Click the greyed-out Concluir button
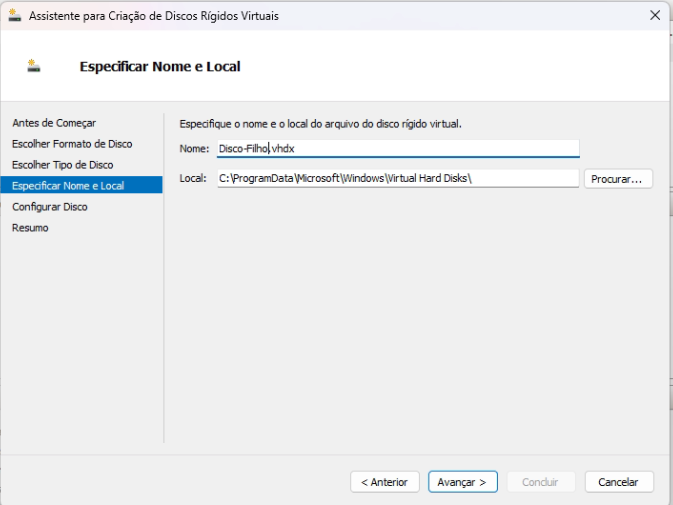The width and height of the screenshot is (673, 505). tap(540, 482)
